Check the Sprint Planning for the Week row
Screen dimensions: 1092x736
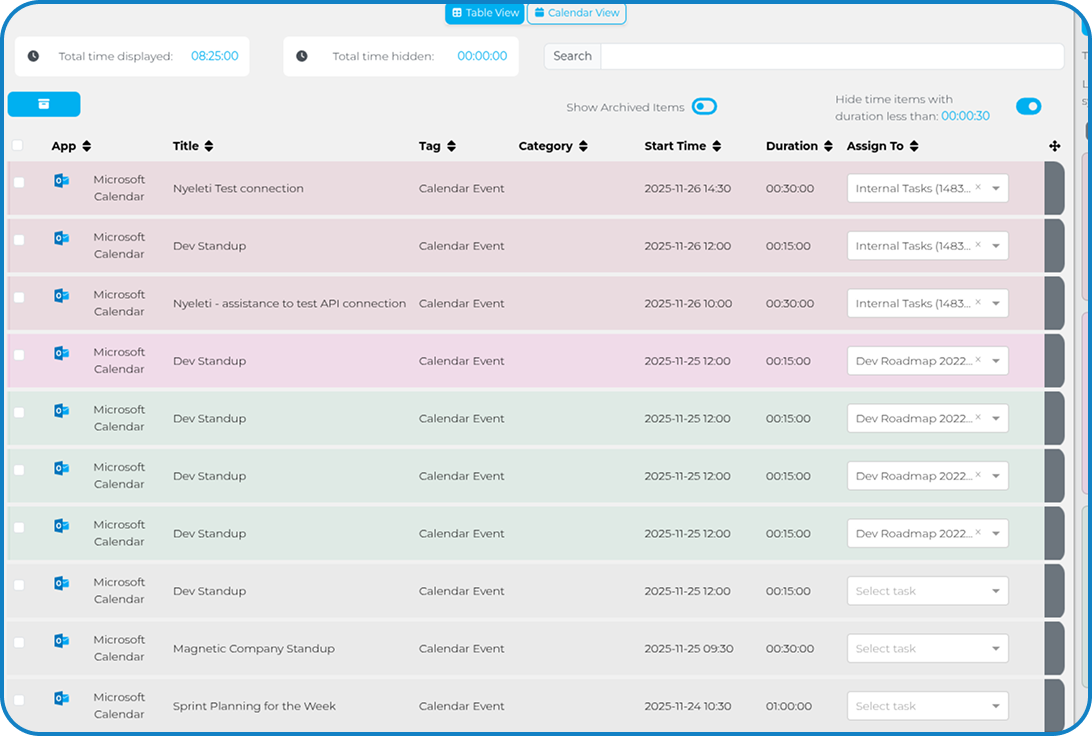click(19, 700)
